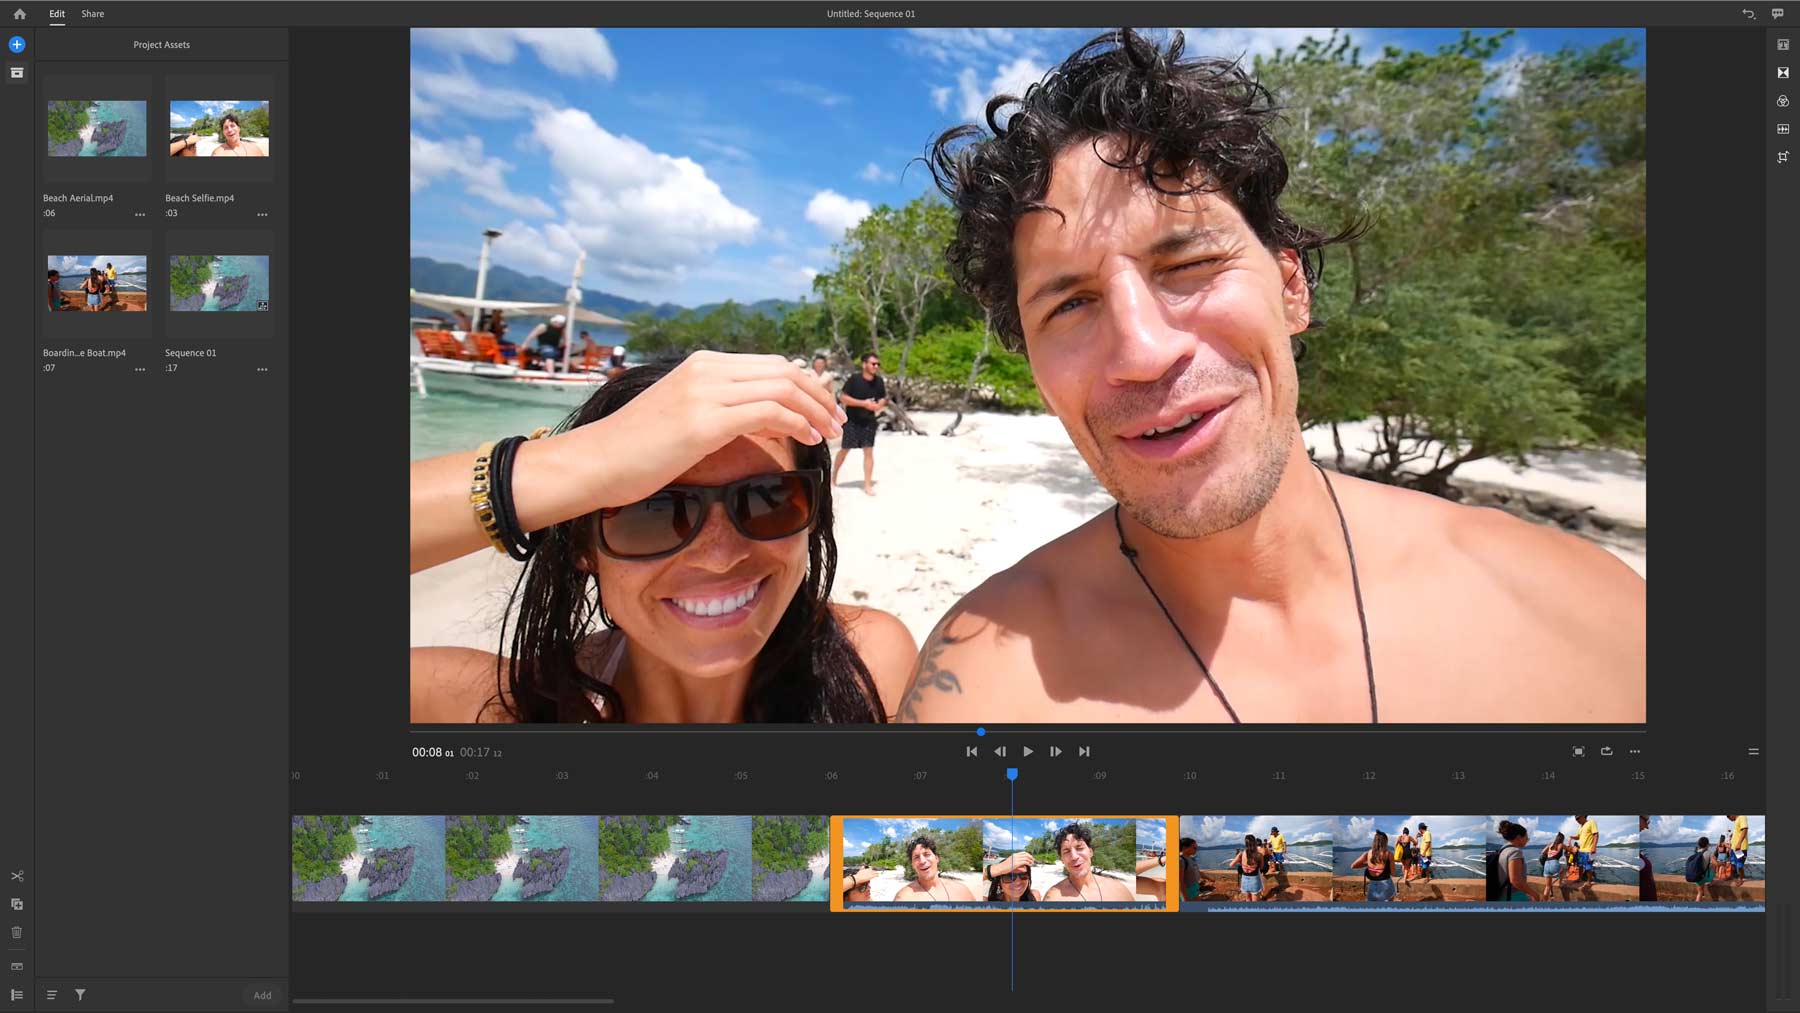
Task: Open the Color panel icon in right sidebar
Action: pos(1783,101)
